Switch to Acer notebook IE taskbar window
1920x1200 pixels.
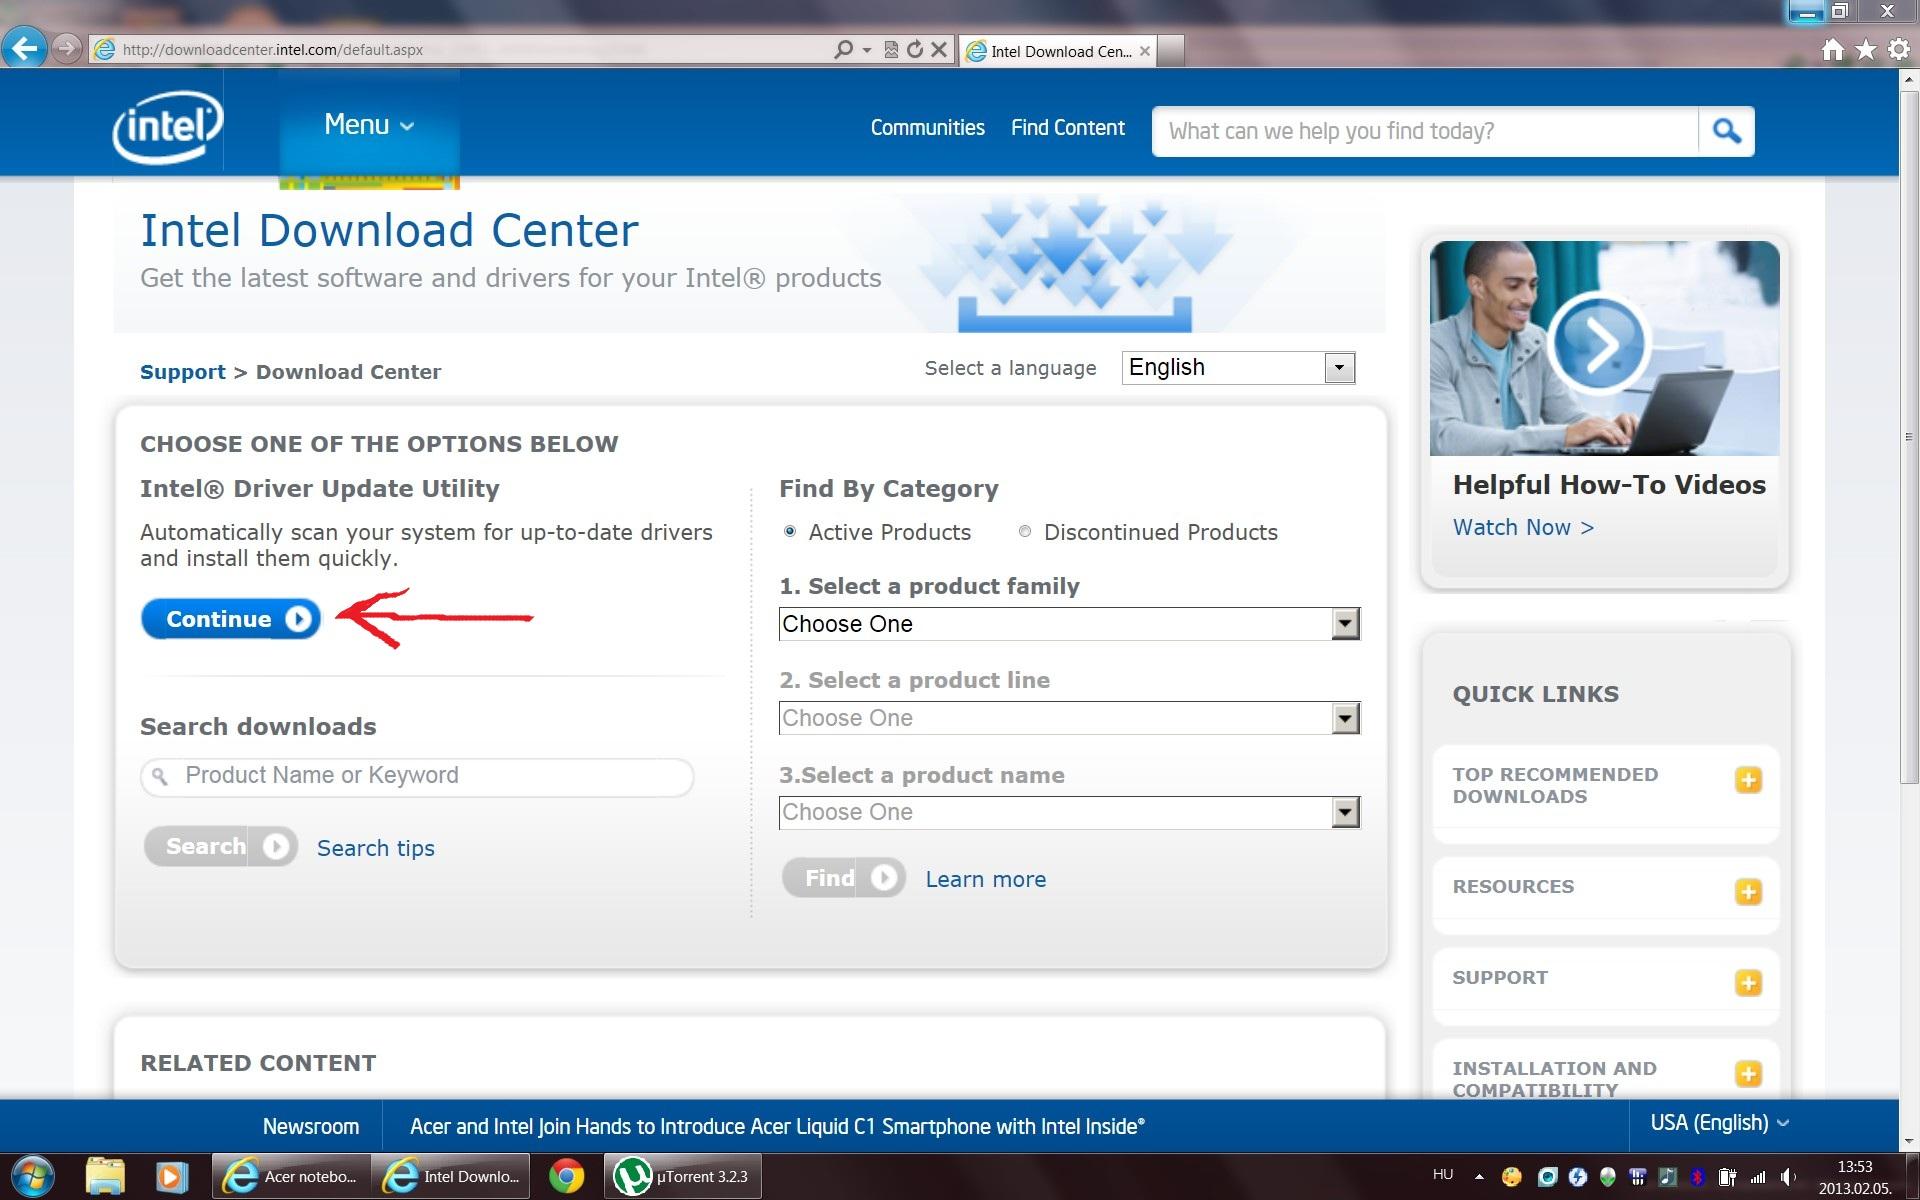point(291,1176)
